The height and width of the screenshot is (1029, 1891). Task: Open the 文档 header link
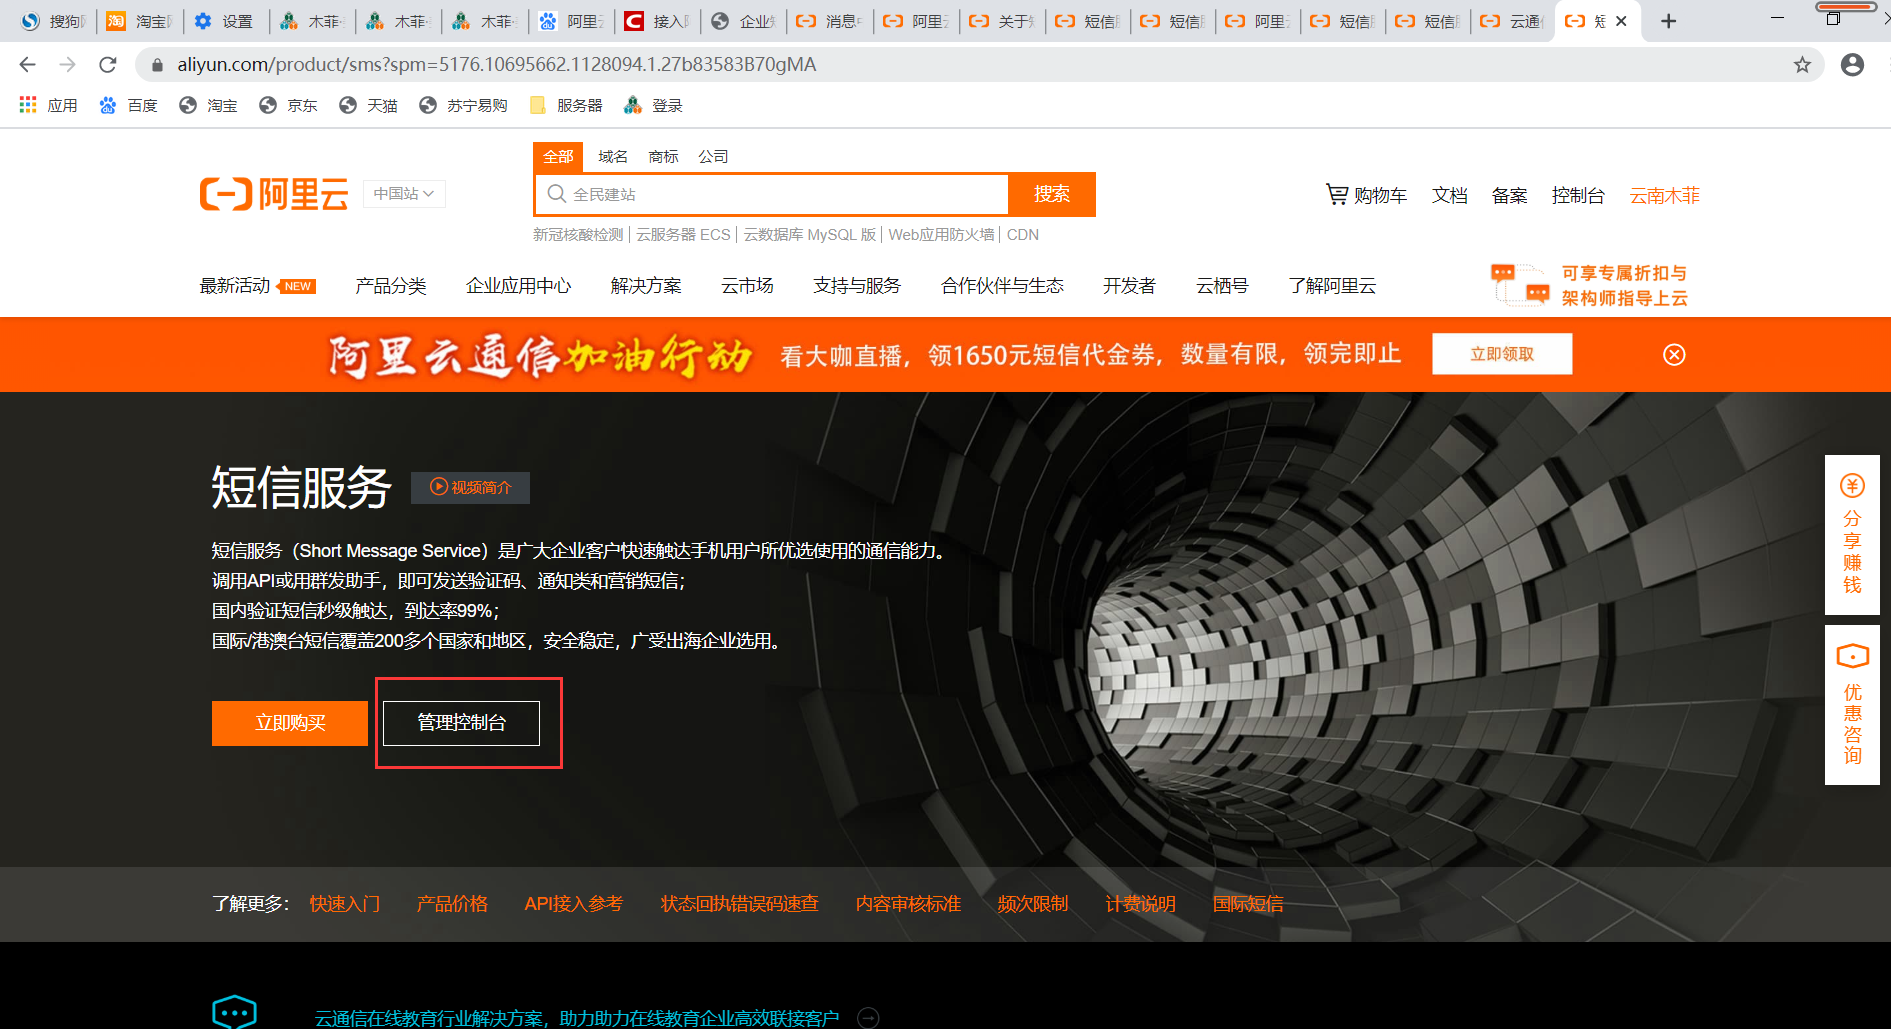(x=1449, y=196)
